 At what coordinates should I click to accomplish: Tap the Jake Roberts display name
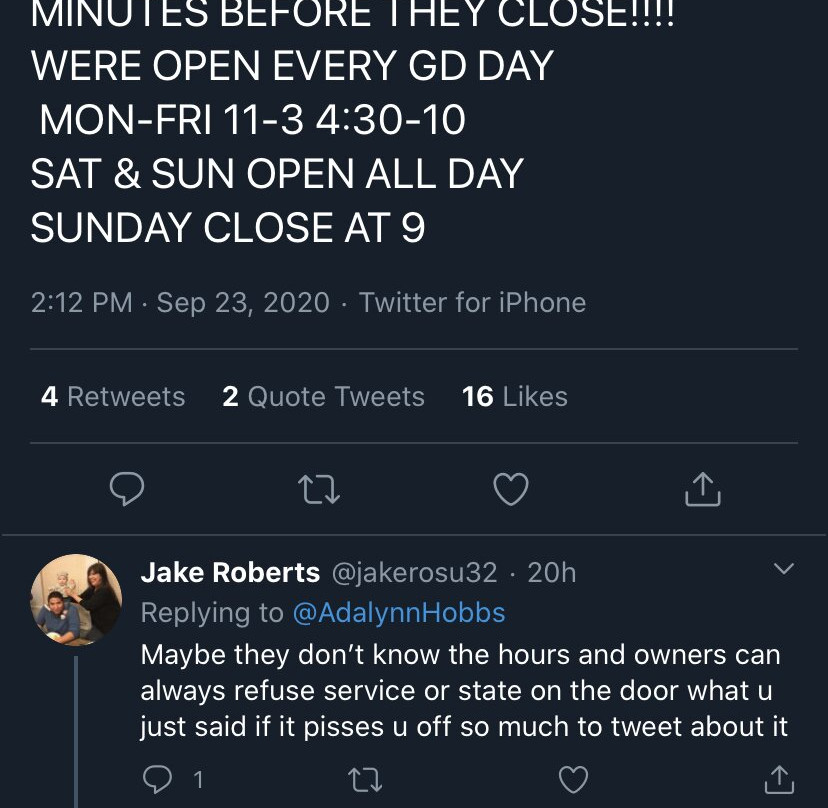pos(230,572)
